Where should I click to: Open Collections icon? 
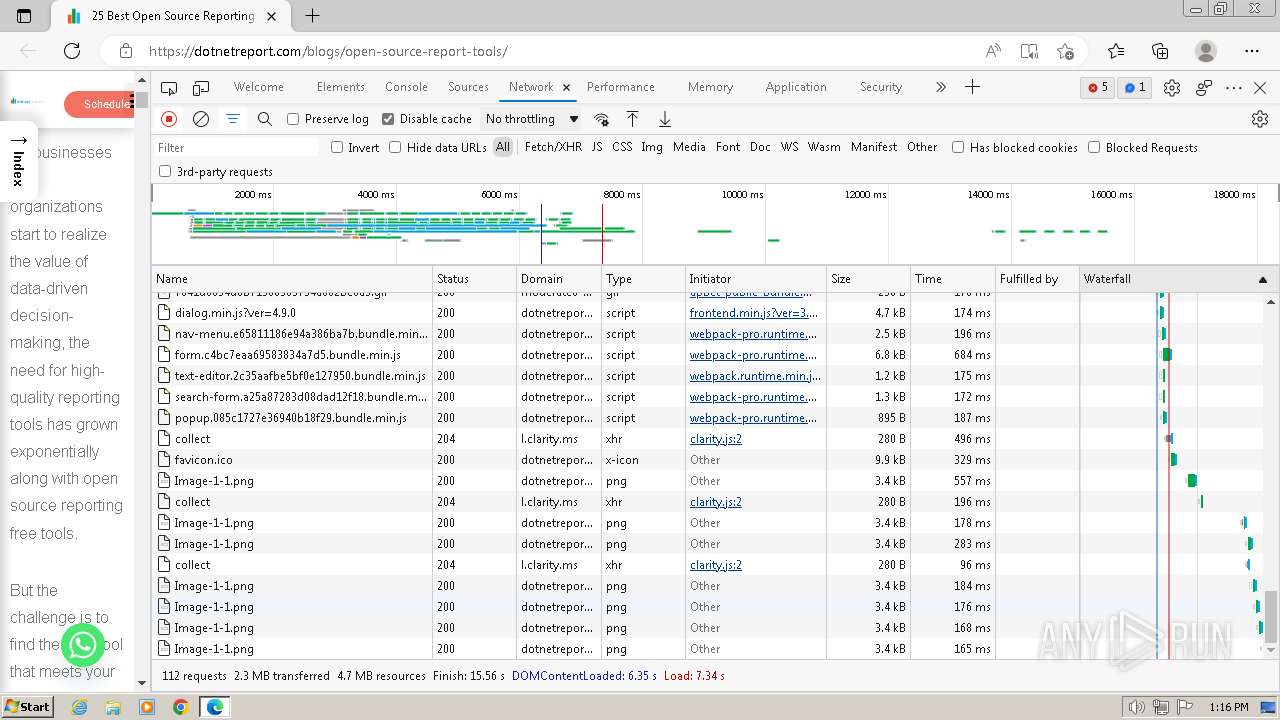tap(1160, 51)
